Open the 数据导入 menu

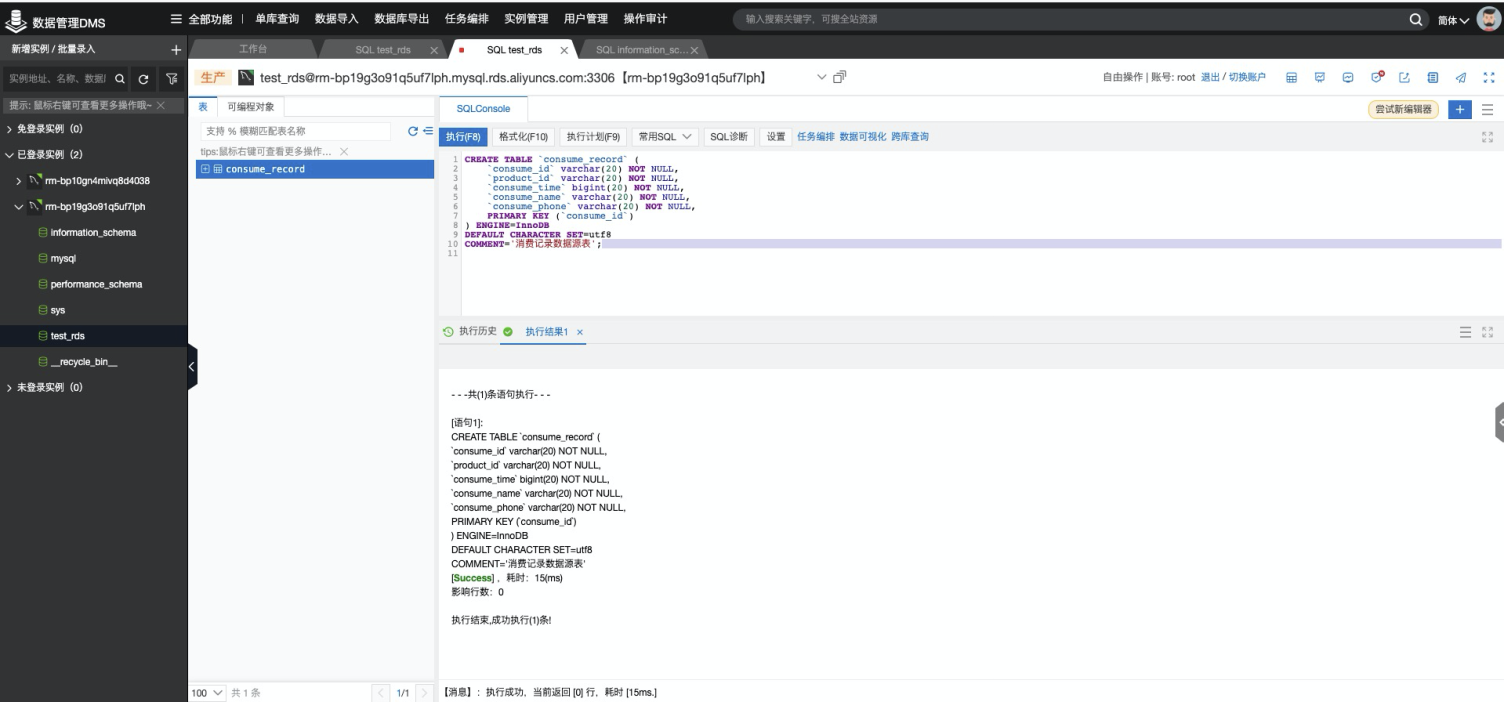point(337,19)
